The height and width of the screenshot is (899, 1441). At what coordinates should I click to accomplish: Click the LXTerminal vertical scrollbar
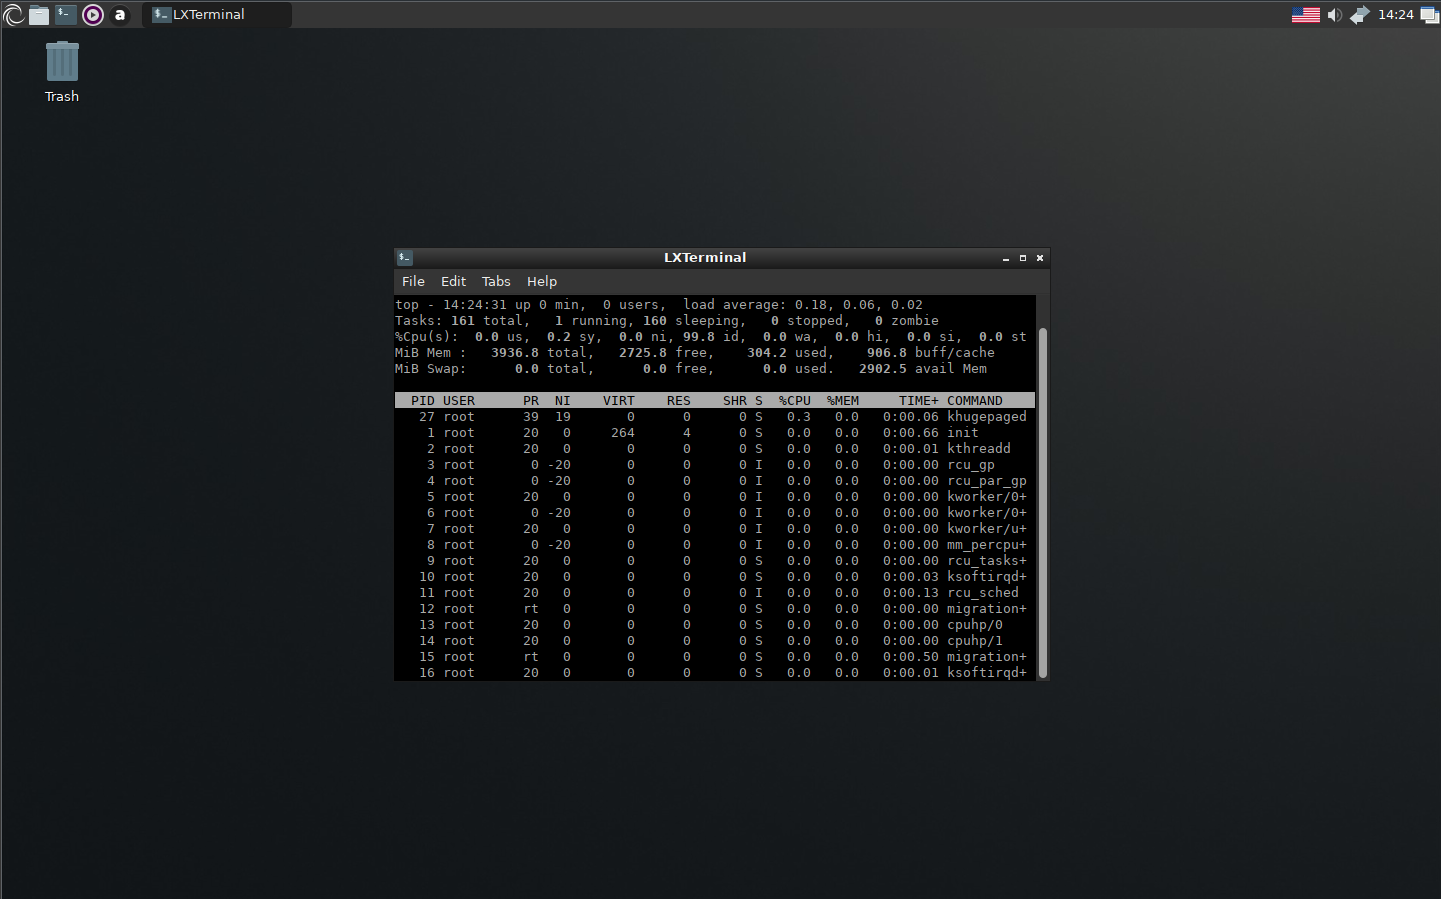click(x=1043, y=502)
